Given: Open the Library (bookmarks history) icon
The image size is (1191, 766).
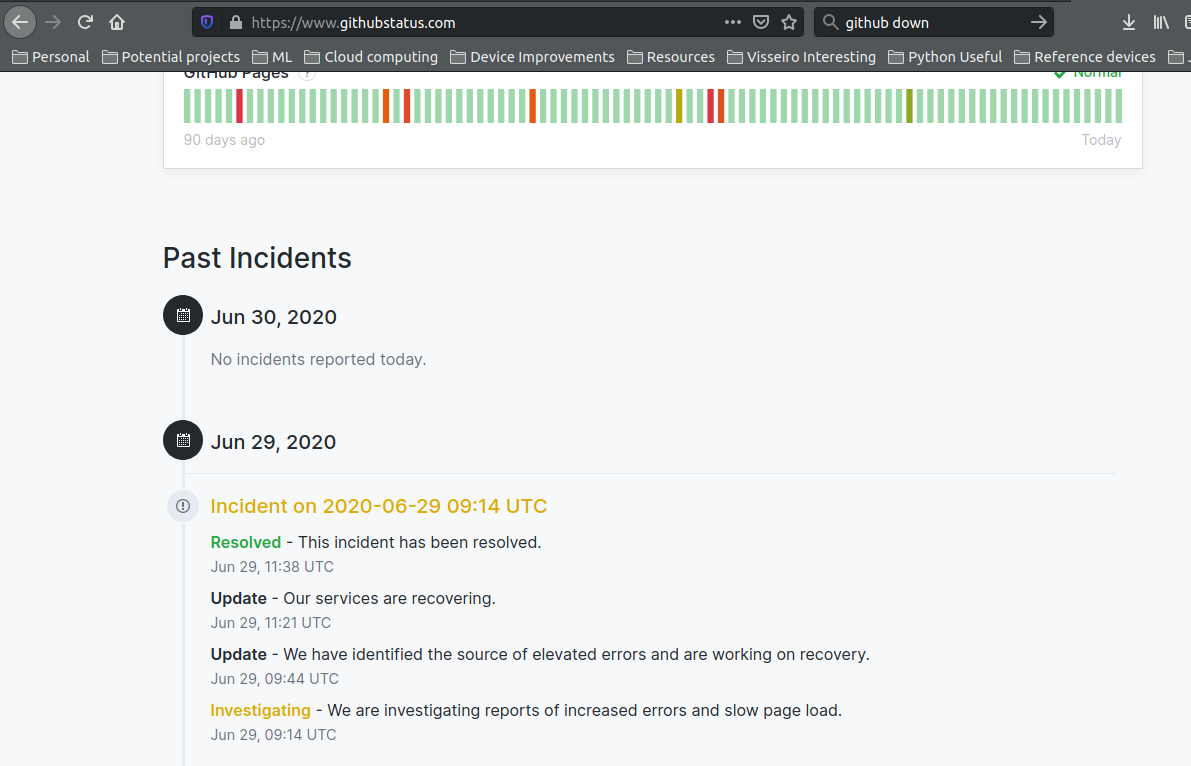Looking at the screenshot, I should click(1162, 21).
